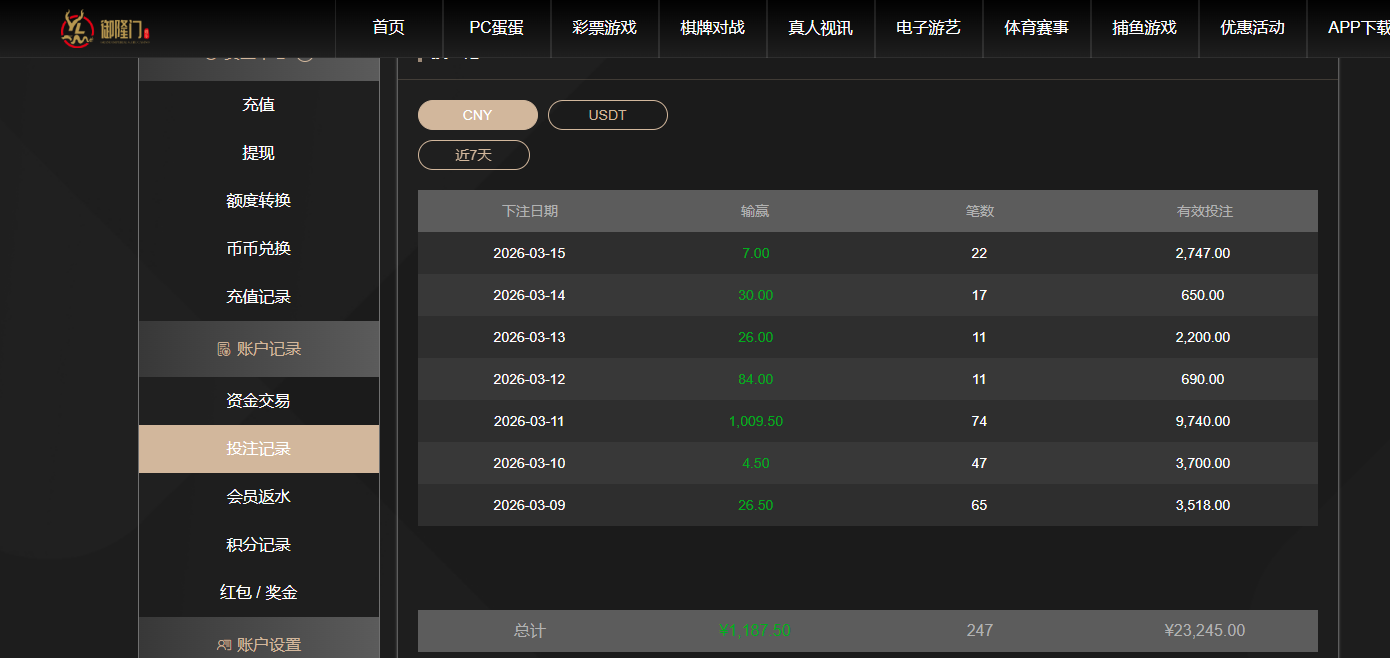View 会员返水 member rebate records
1390x658 pixels.
coord(258,496)
